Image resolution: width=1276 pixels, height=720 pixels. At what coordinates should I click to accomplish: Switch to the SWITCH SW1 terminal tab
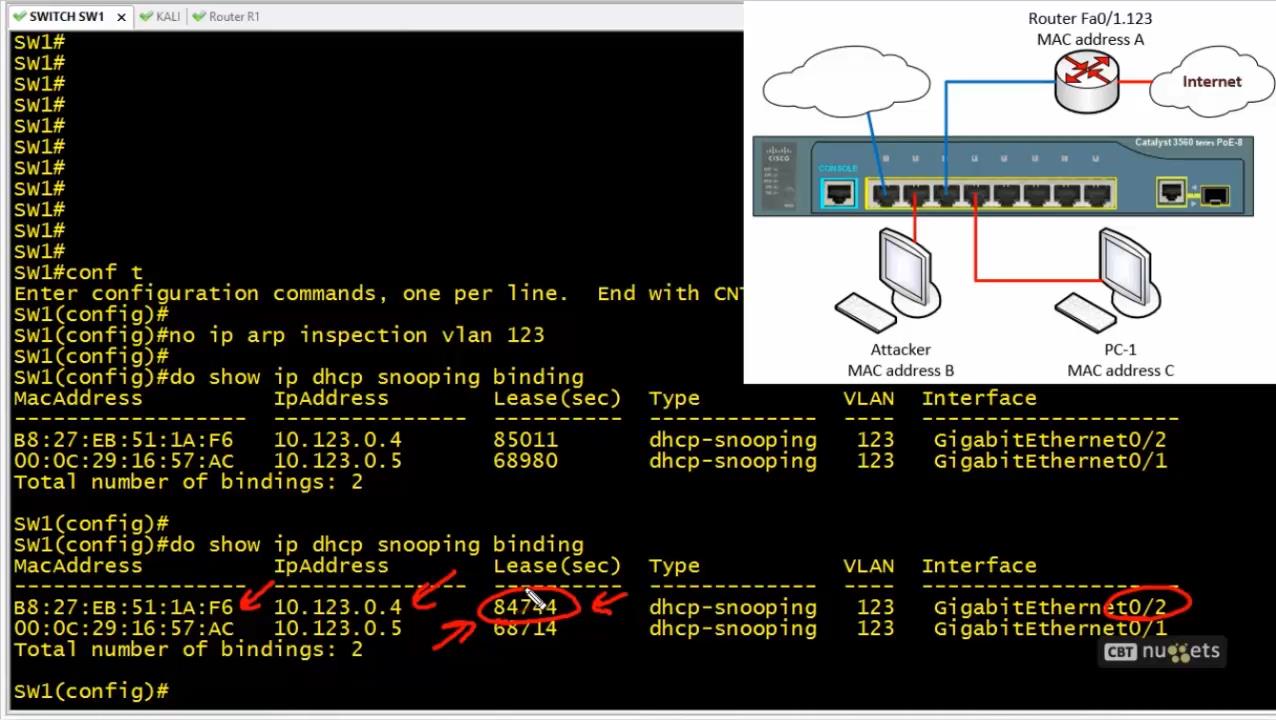click(x=67, y=17)
